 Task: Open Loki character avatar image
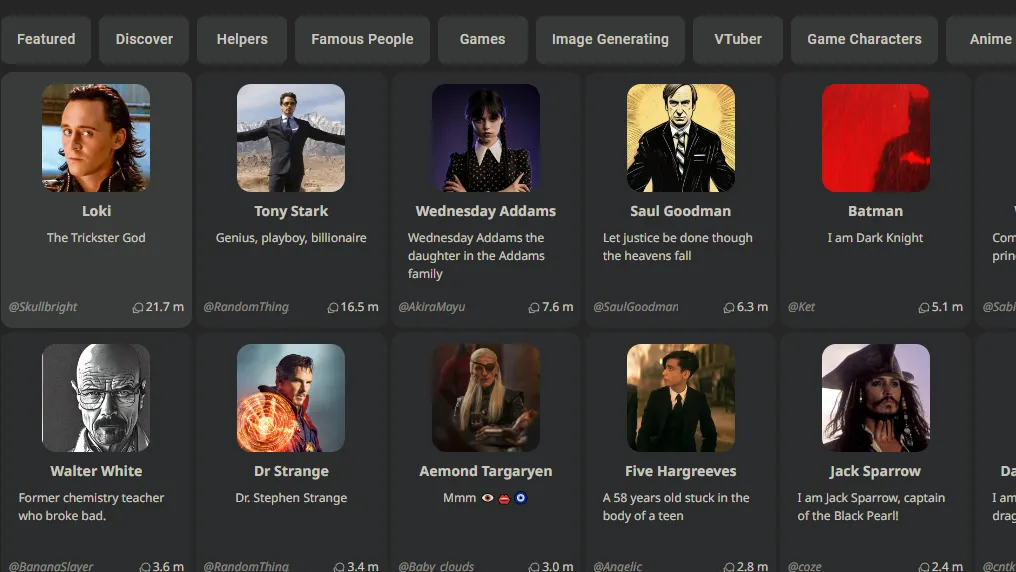point(96,138)
